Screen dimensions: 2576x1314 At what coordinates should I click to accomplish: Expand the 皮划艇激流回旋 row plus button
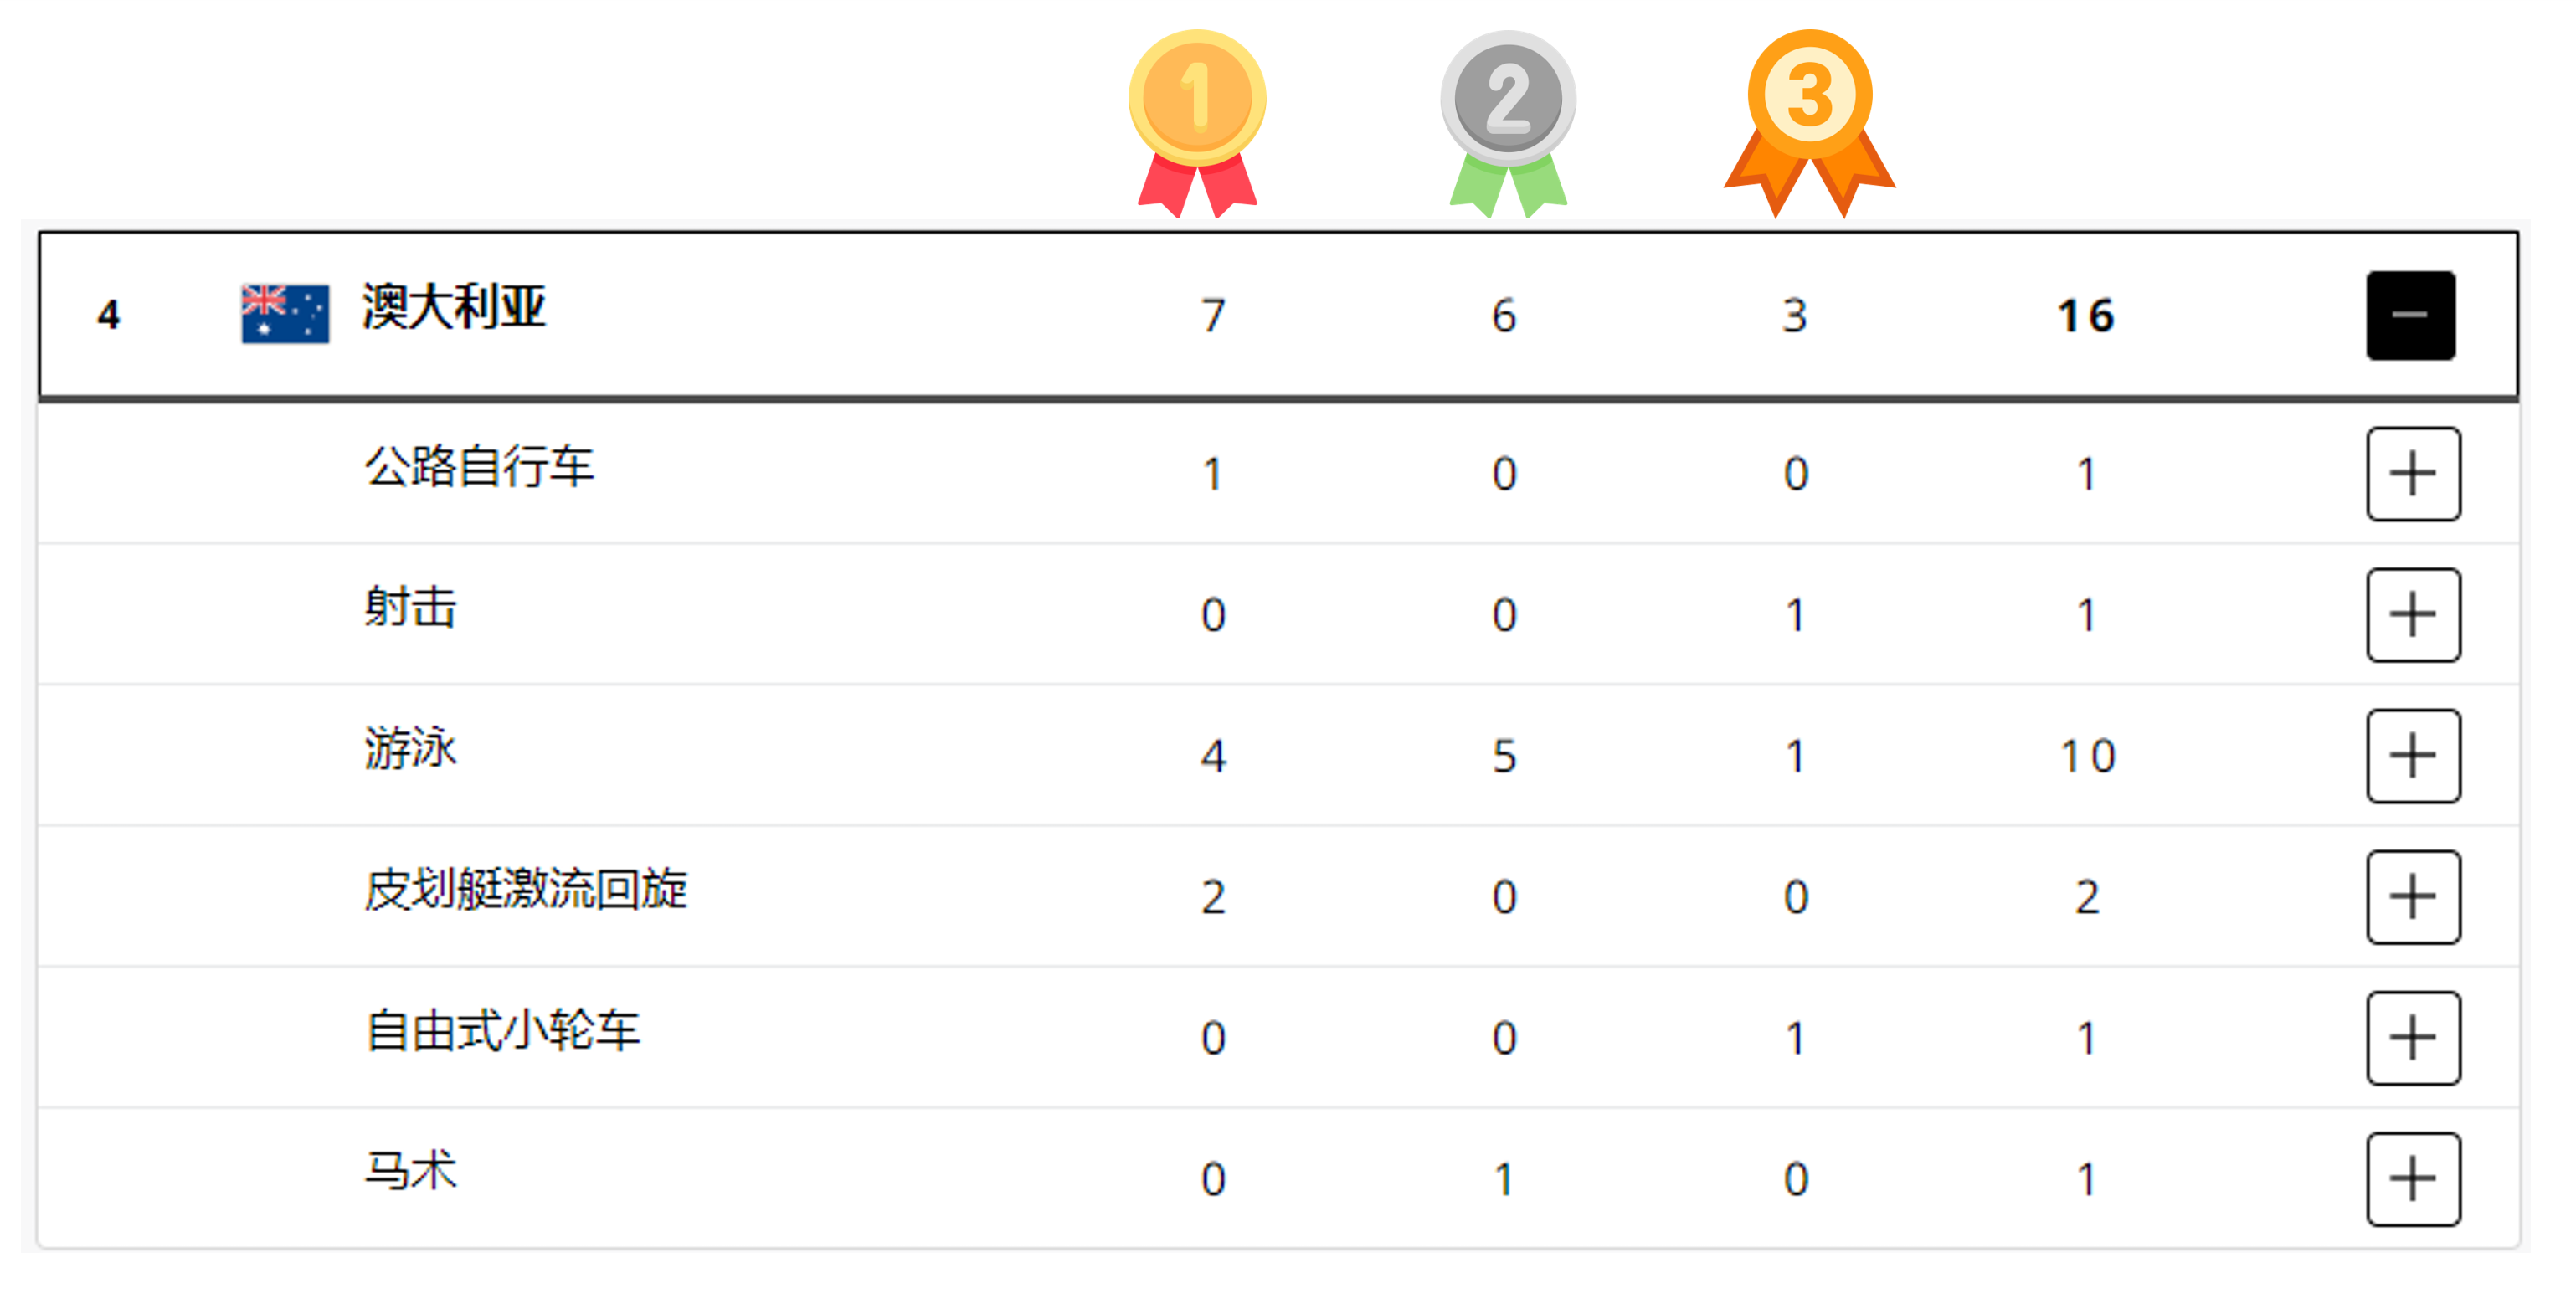click(x=2413, y=897)
